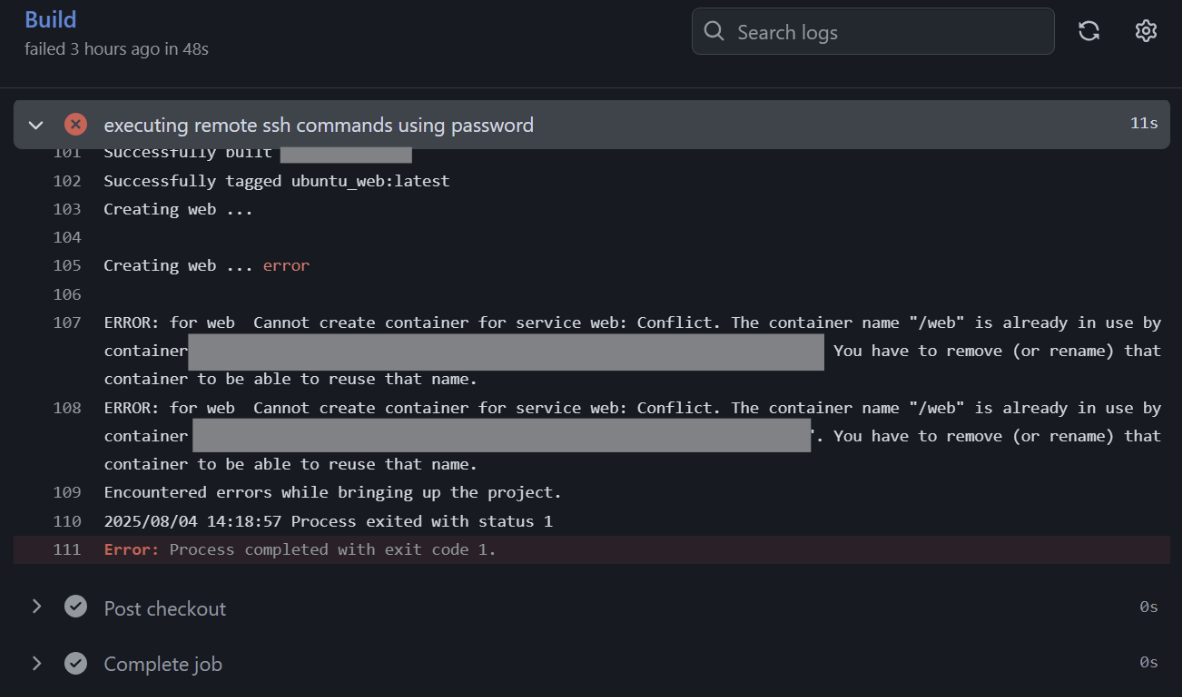
Task: Select log line number 111
Action: 67,550
